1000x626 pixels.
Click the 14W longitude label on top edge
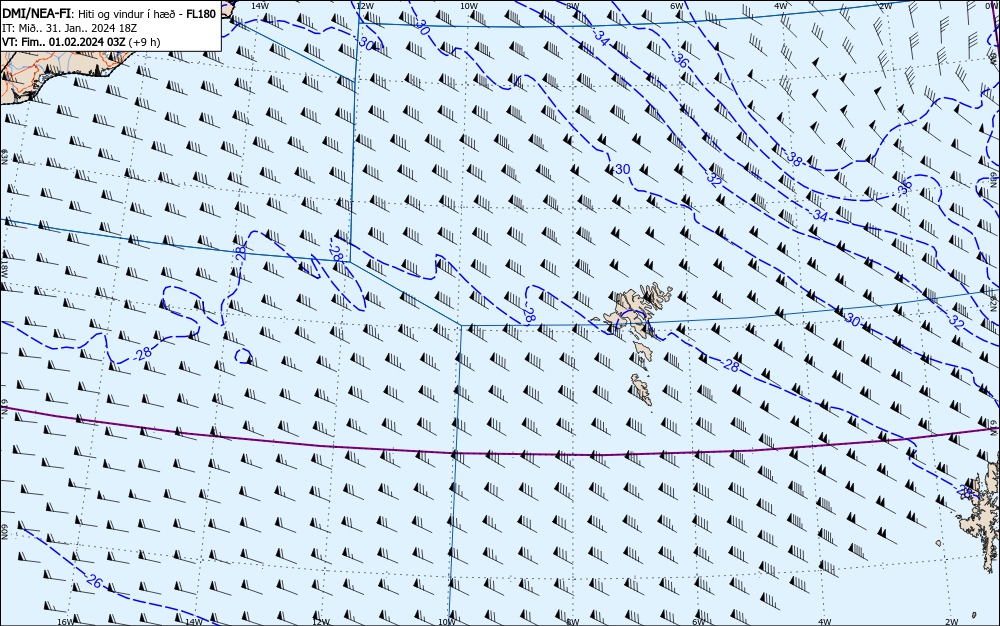(x=259, y=5)
